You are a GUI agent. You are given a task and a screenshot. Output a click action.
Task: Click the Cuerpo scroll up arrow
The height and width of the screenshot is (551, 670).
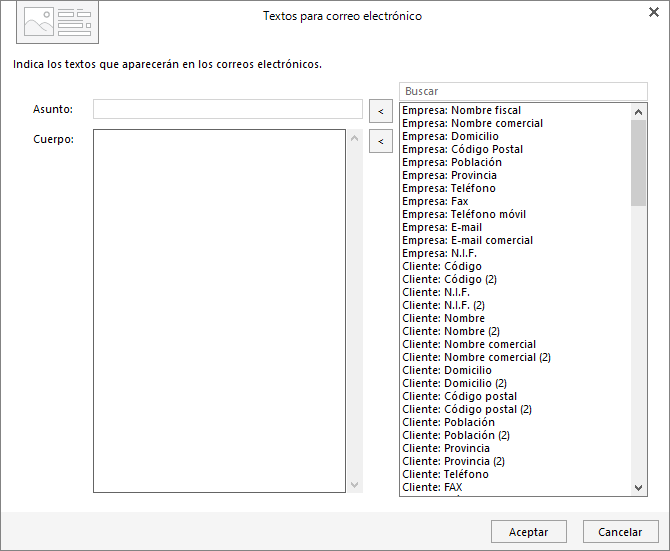click(x=354, y=138)
